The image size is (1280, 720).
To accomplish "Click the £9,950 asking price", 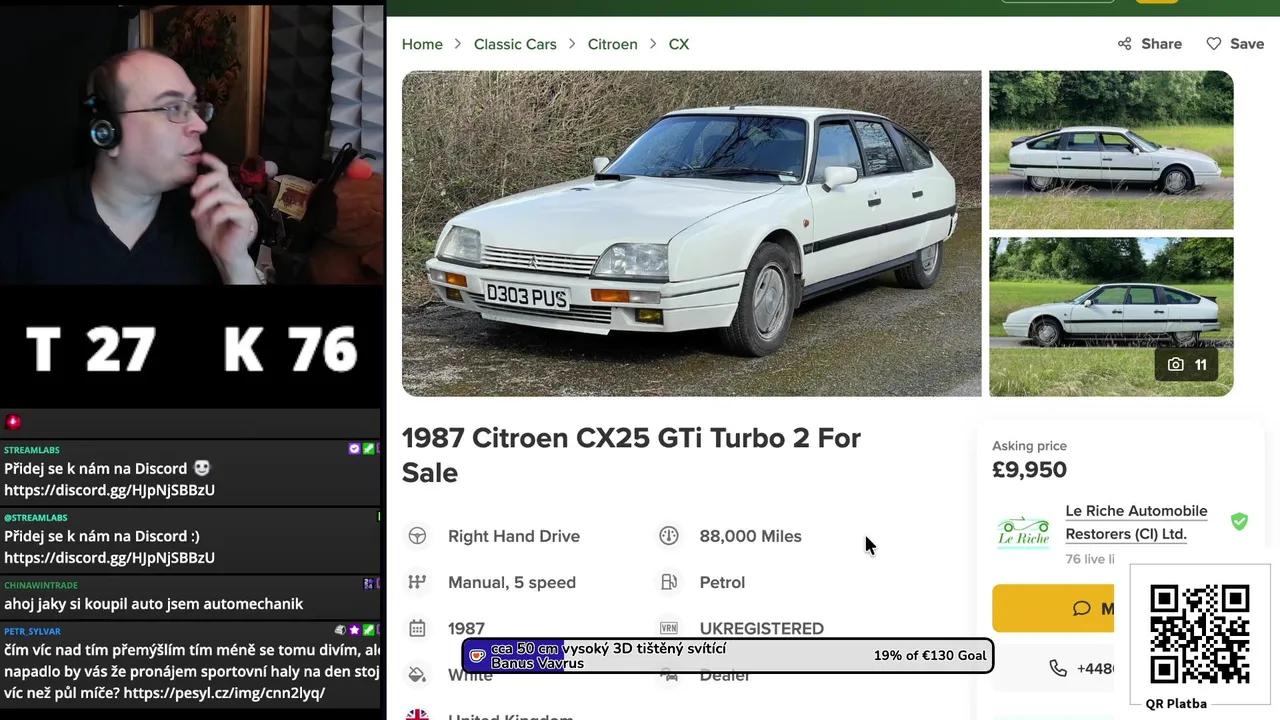I will pos(1029,470).
